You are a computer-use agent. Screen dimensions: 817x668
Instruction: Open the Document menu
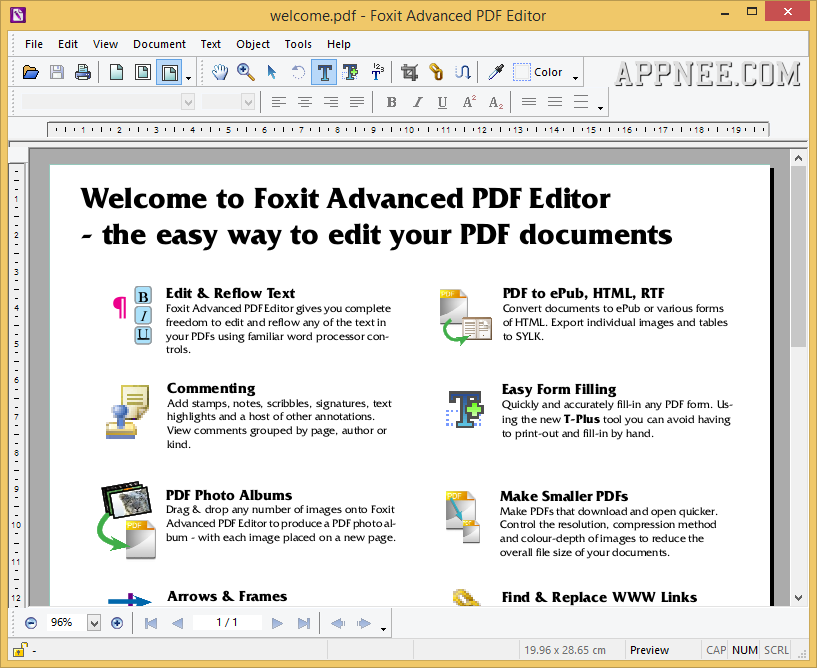click(159, 44)
